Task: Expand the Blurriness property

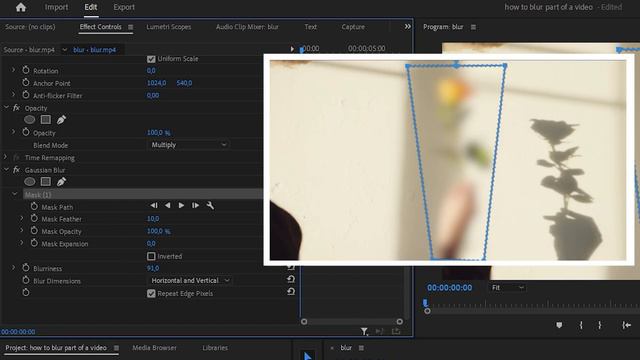Action: [13, 268]
